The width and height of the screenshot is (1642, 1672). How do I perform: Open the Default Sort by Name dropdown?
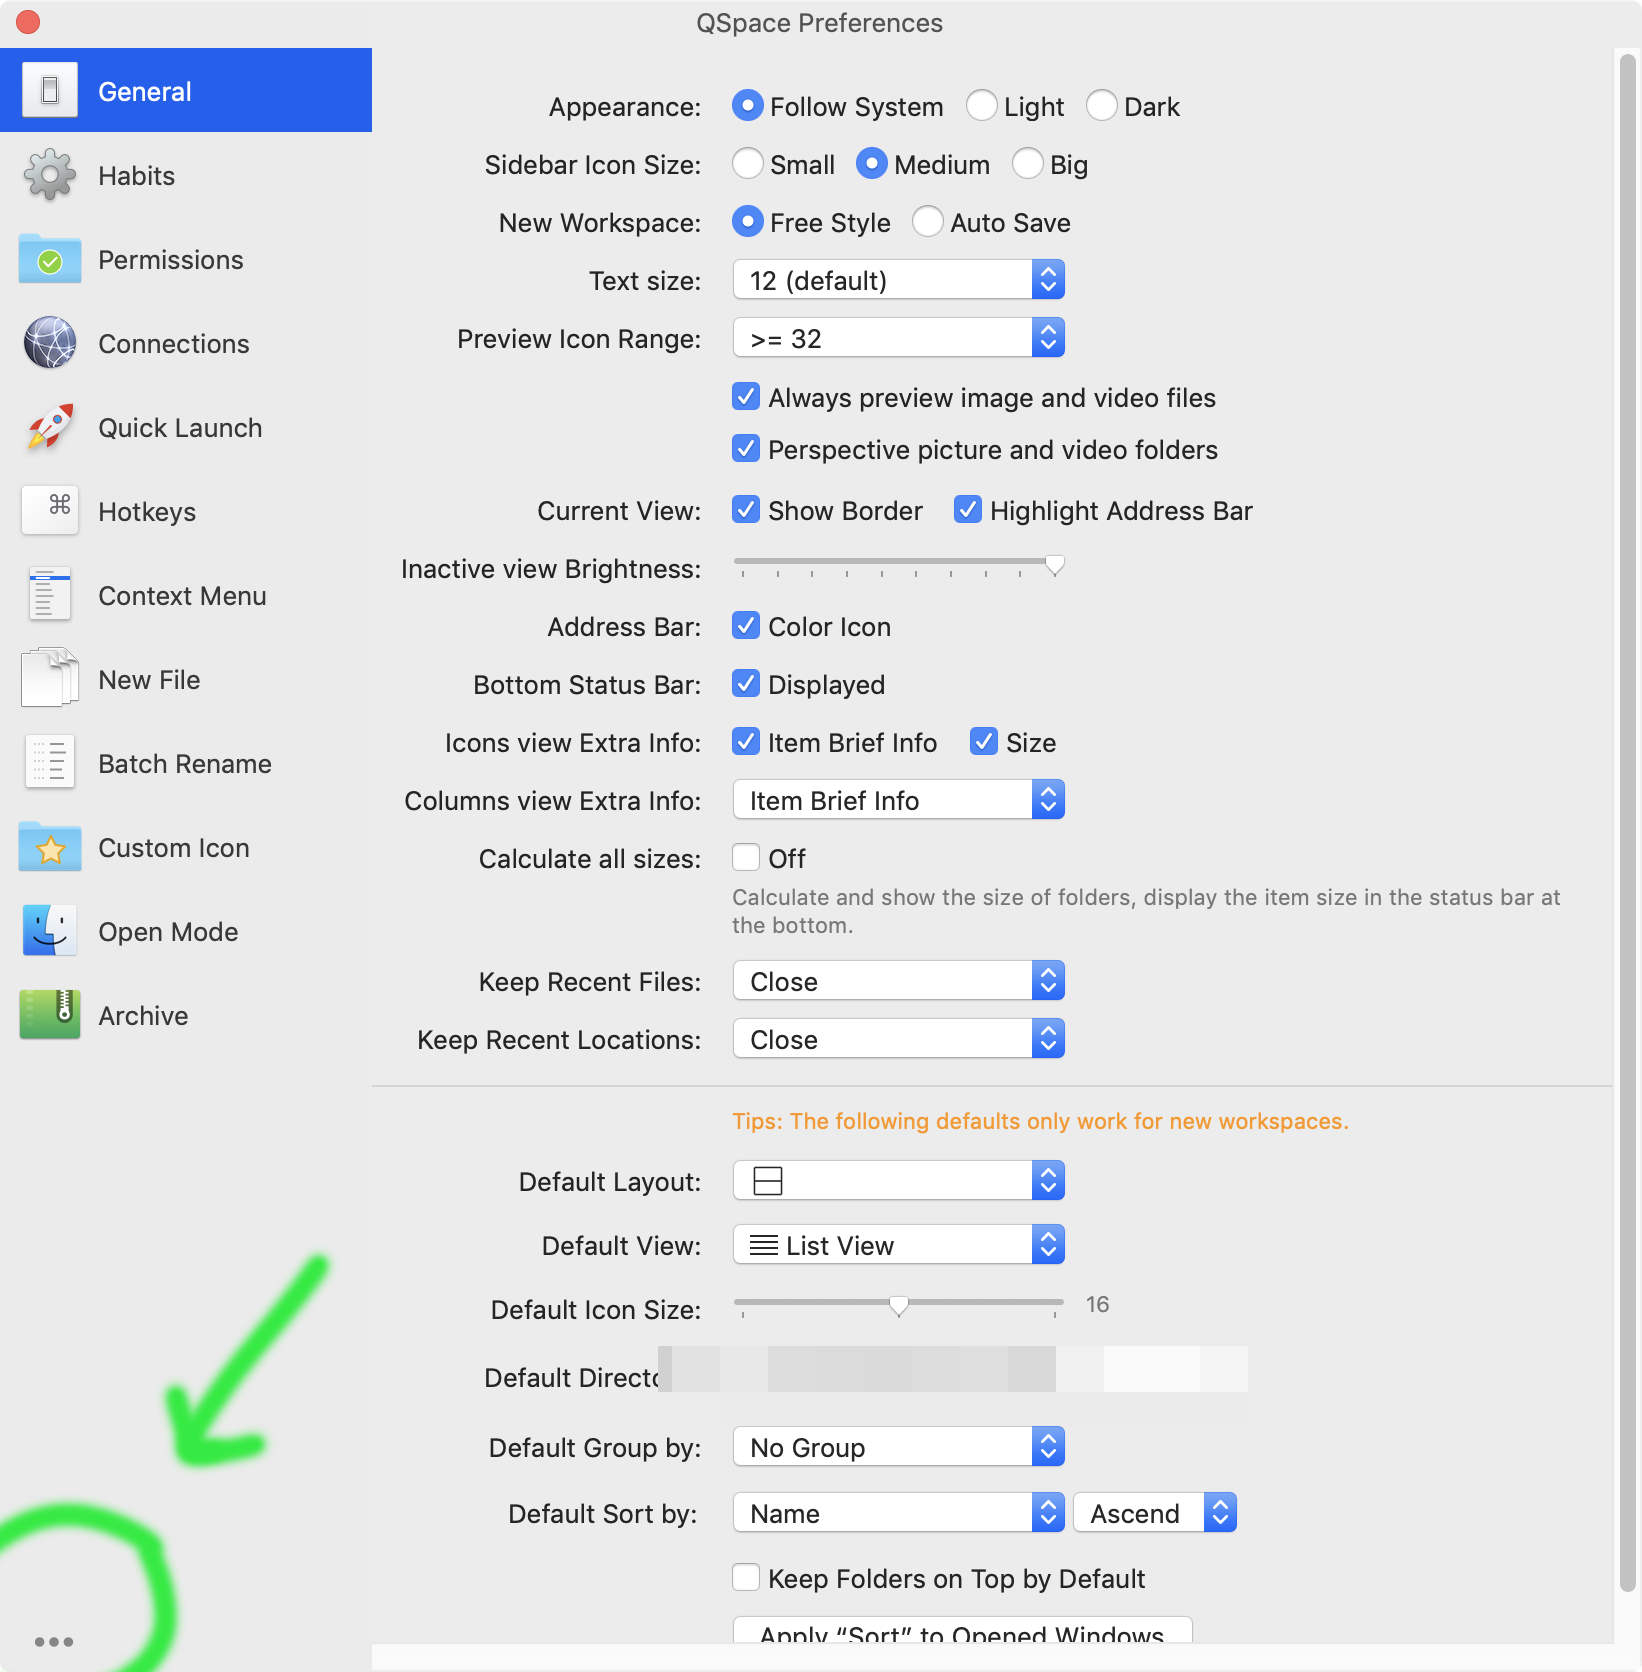pyautogui.click(x=899, y=1513)
